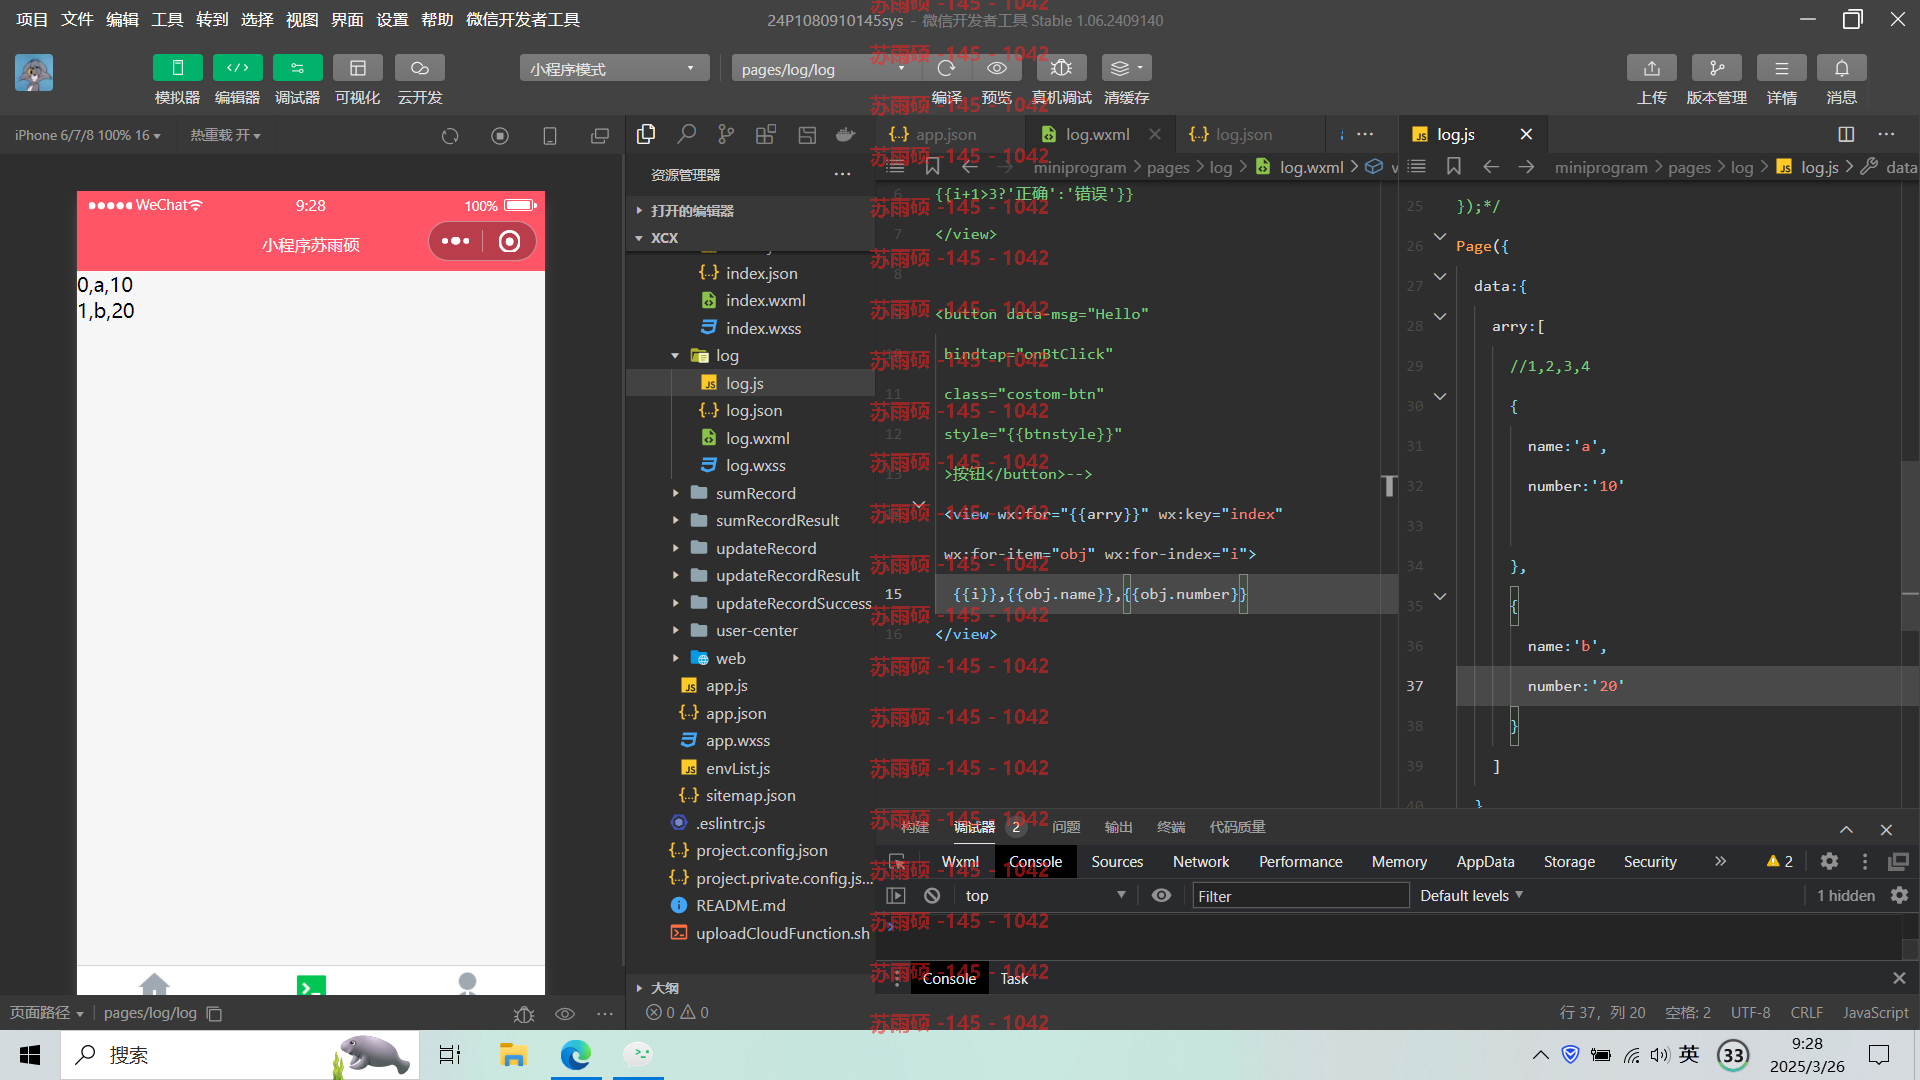
Task: Open the 详情 details panel
Action: pyautogui.click(x=1781, y=68)
